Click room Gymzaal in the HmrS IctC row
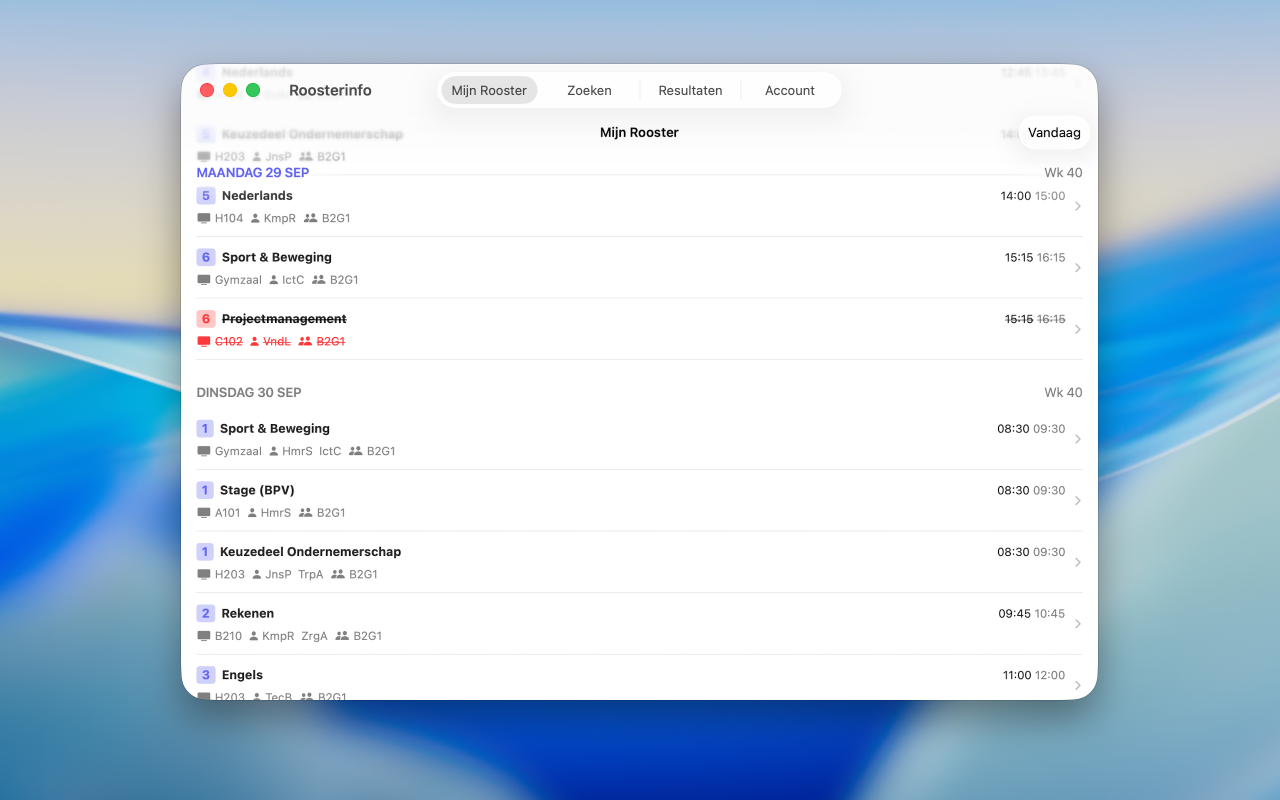 click(x=238, y=451)
